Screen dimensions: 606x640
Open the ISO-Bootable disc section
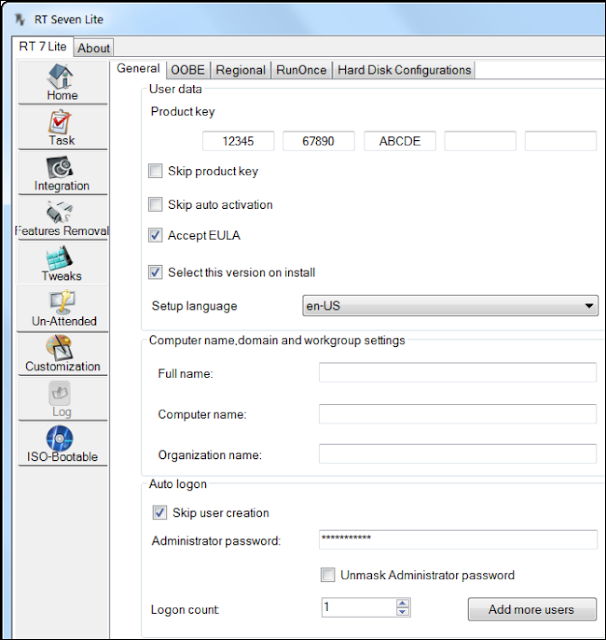point(62,444)
